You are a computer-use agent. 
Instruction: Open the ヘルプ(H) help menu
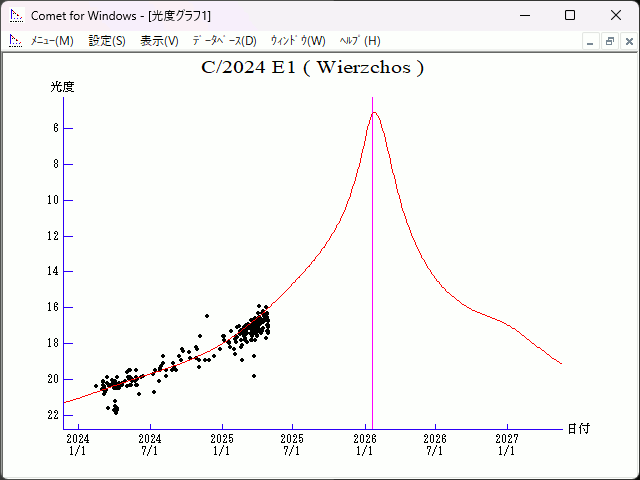[360, 41]
